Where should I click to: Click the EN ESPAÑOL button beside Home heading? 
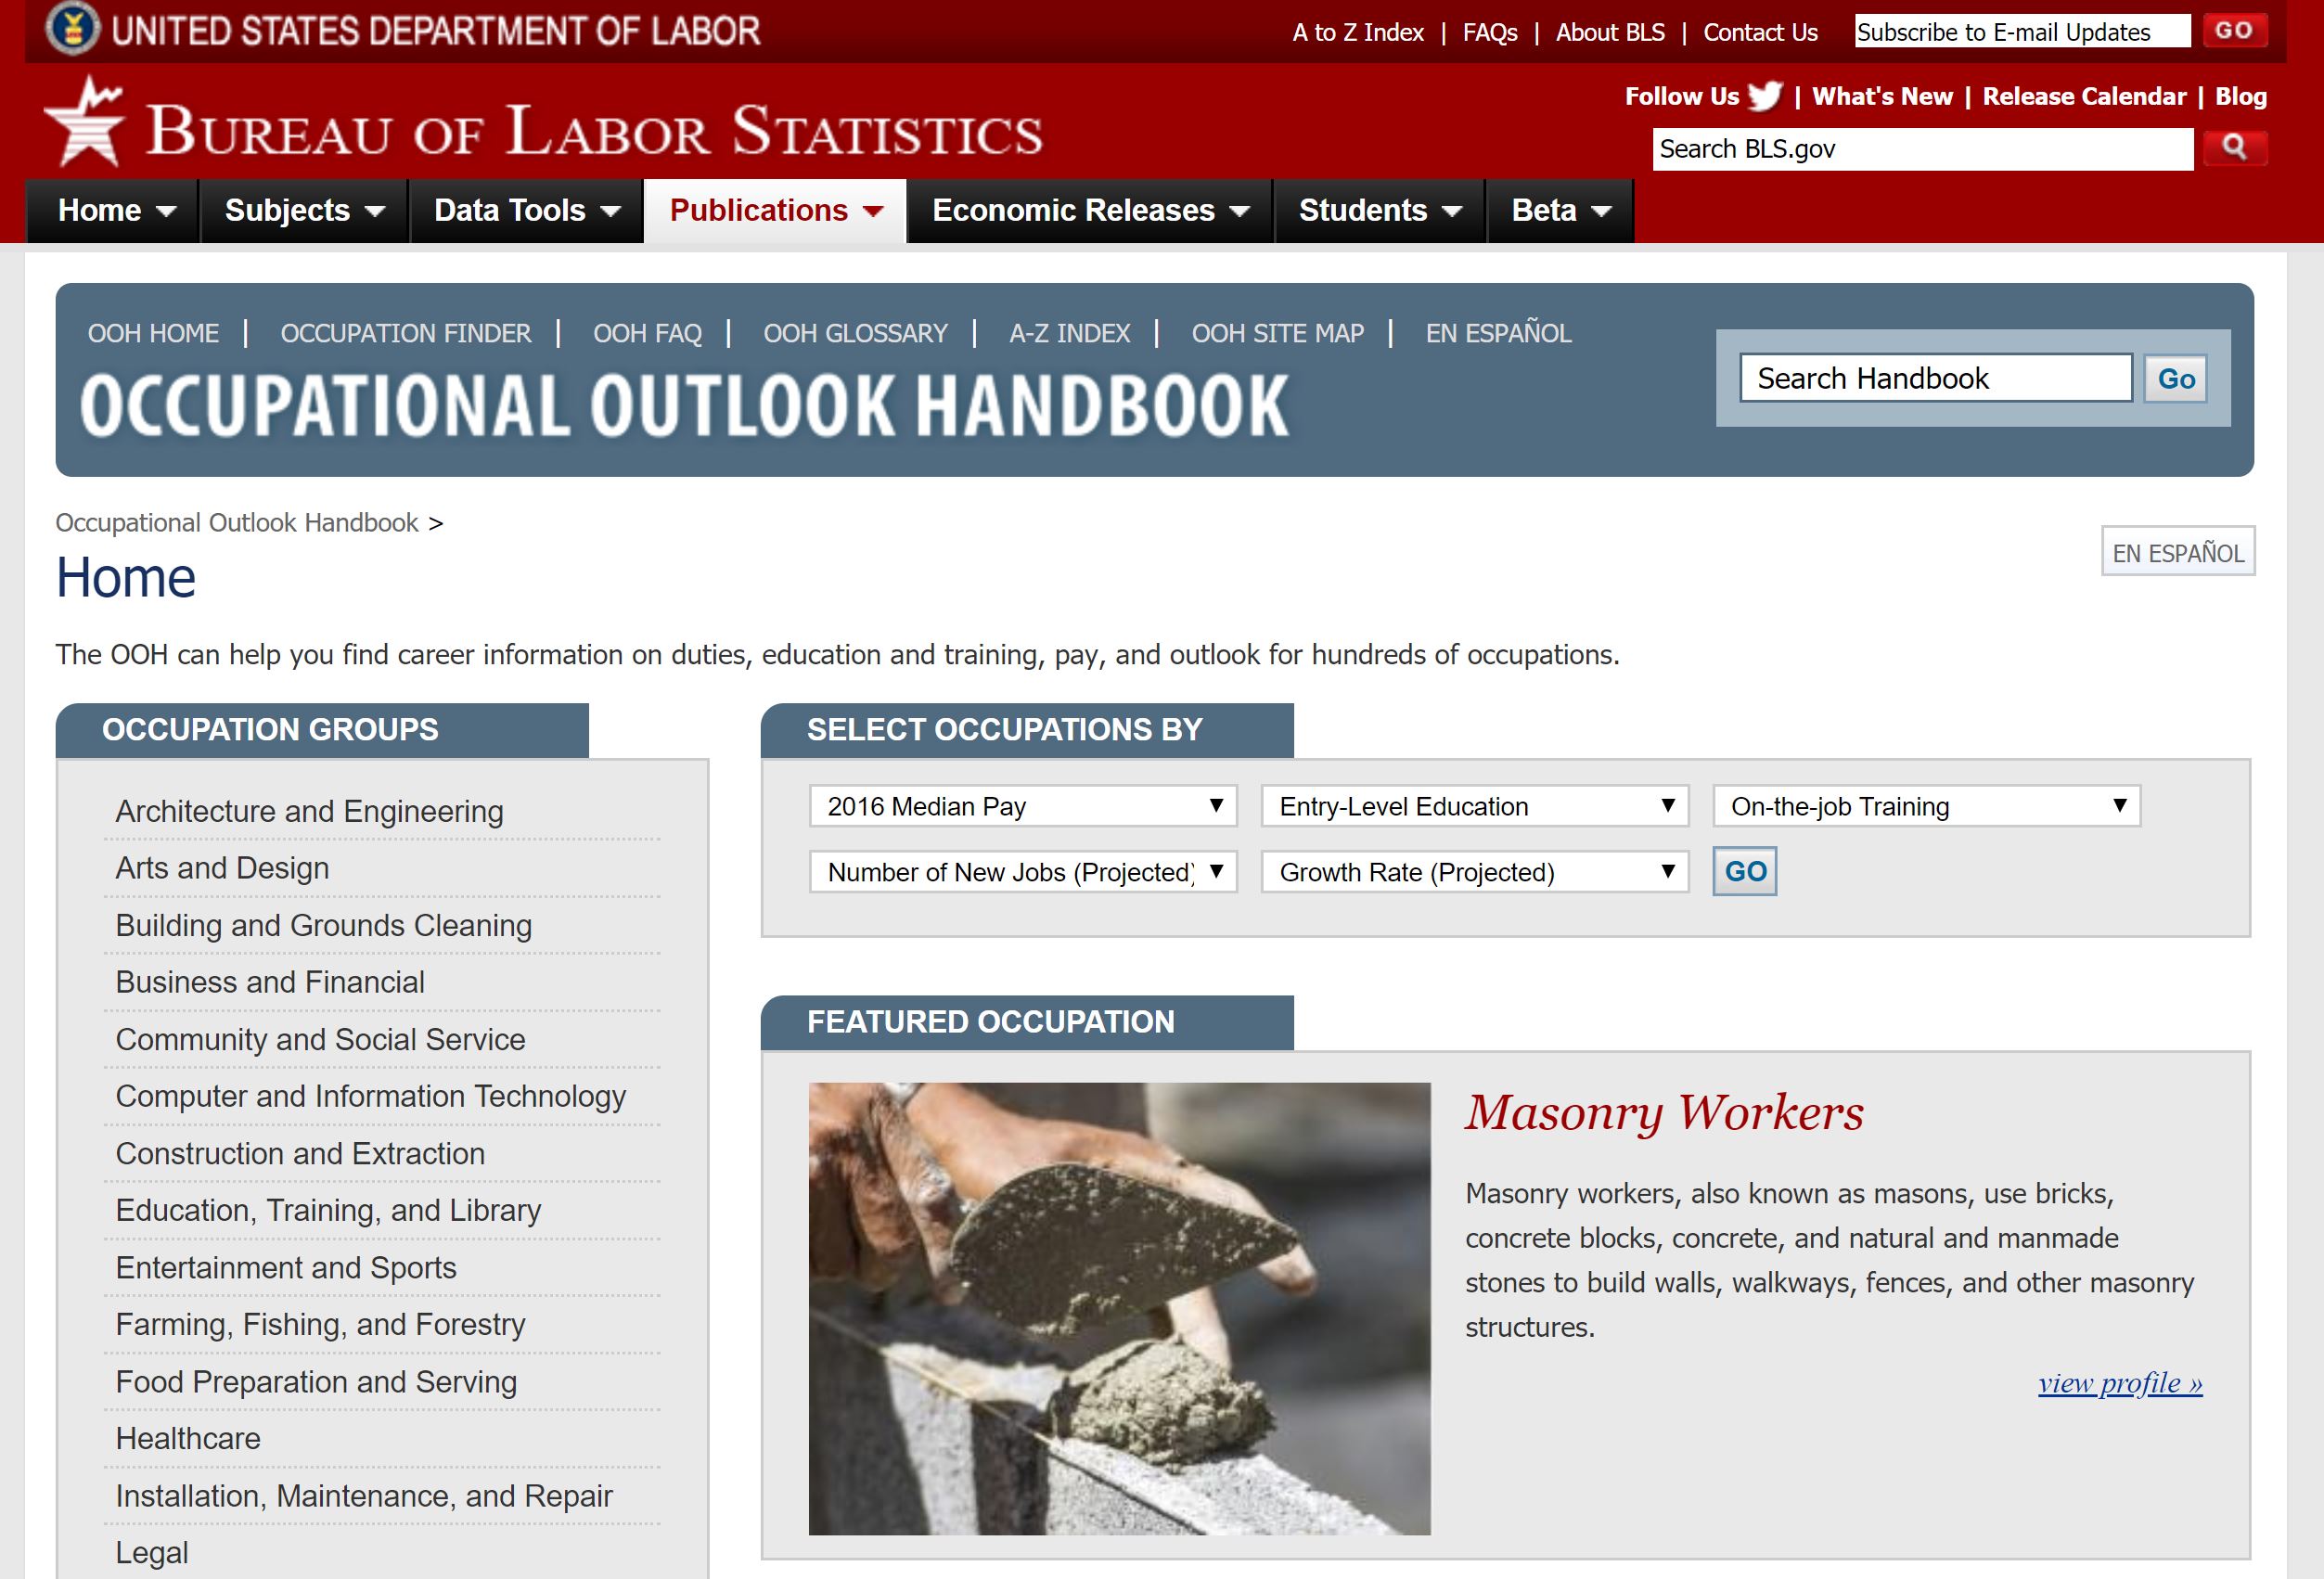coord(2178,551)
